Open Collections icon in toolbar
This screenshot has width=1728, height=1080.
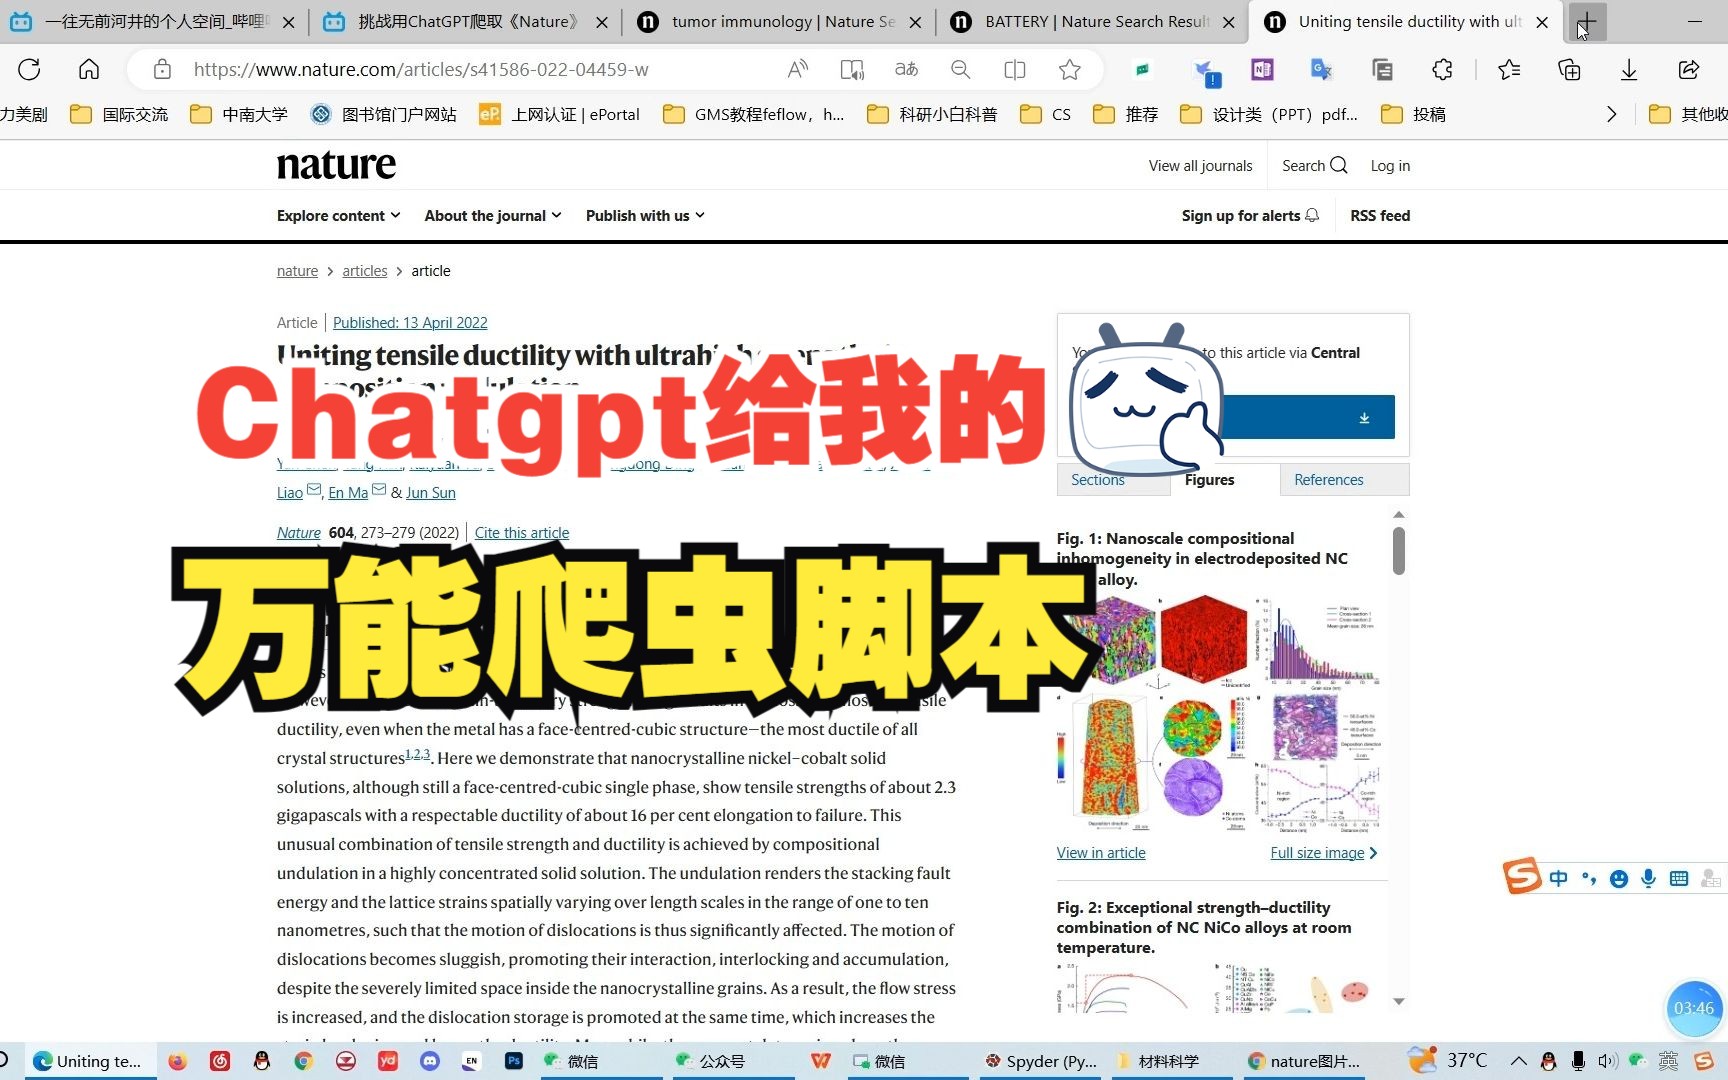pos(1569,69)
